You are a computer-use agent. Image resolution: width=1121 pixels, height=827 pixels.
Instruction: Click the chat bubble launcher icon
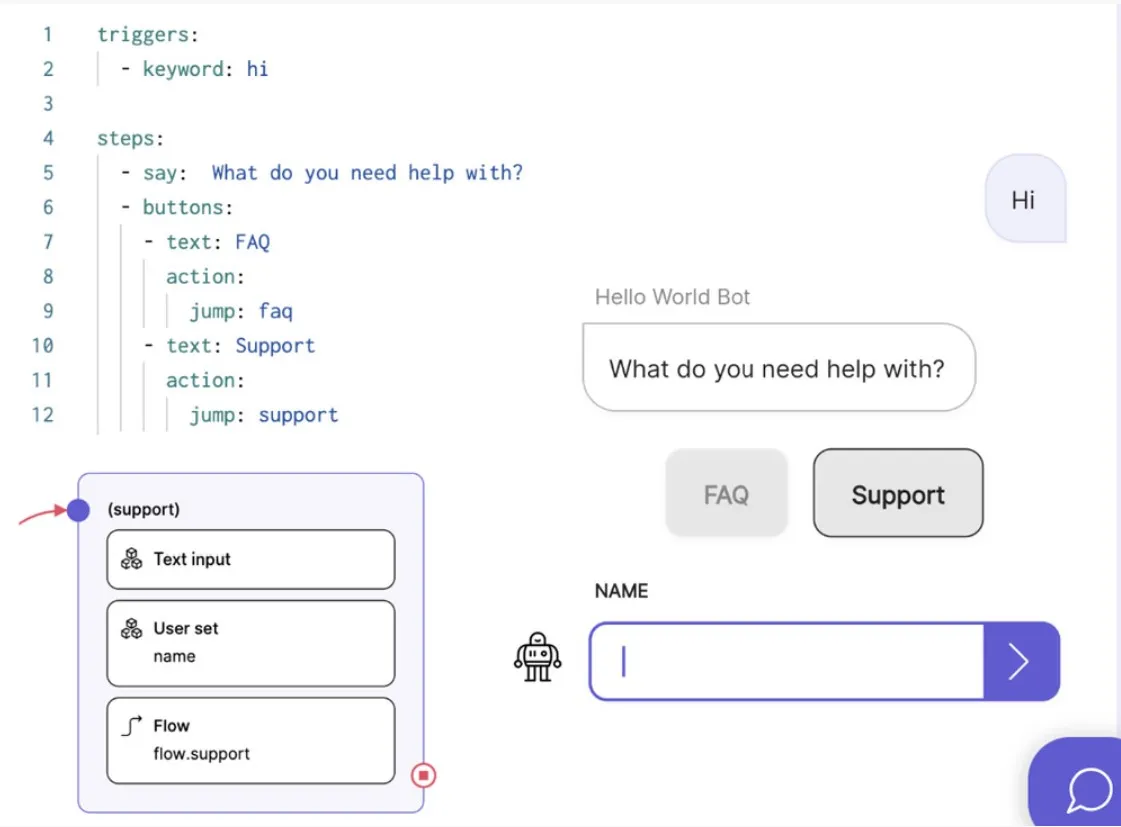(1088, 790)
